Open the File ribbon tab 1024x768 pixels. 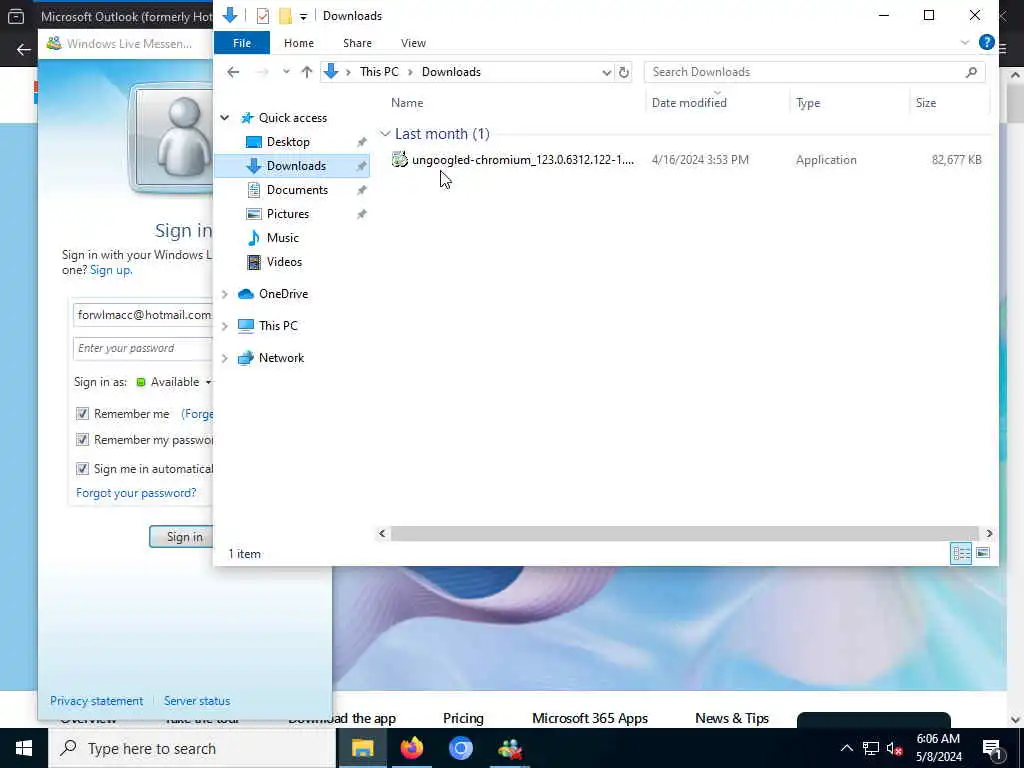(x=242, y=43)
